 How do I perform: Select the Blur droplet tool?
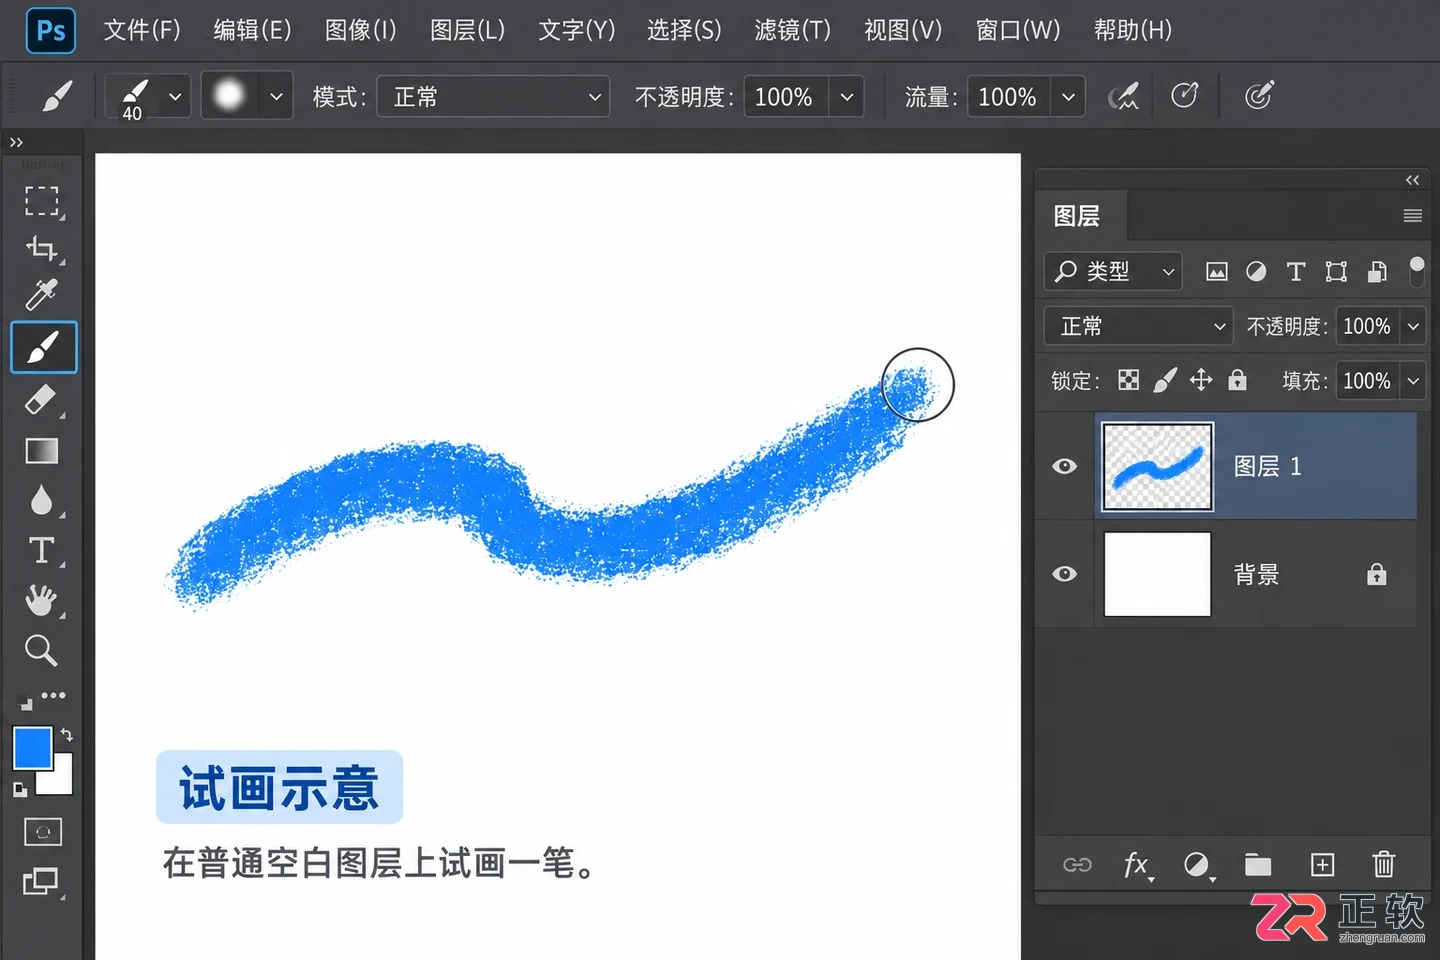pos(41,500)
